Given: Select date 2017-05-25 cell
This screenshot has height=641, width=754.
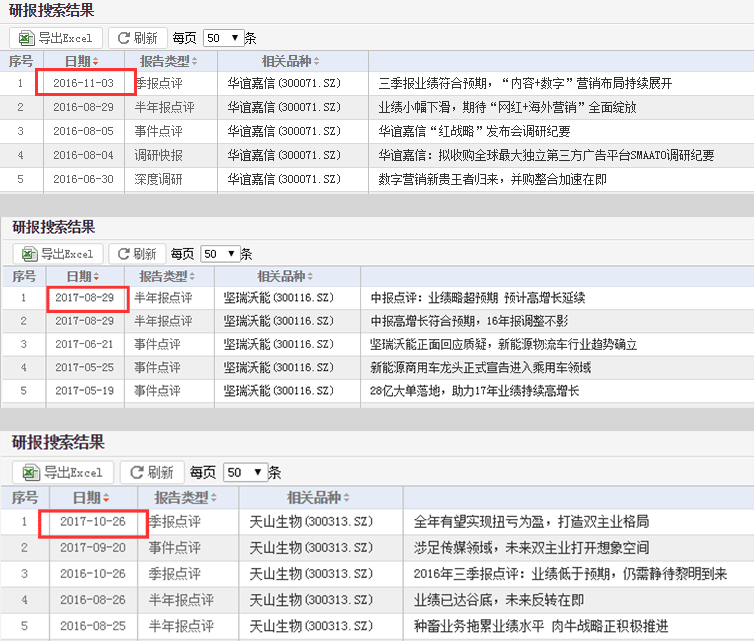Looking at the screenshot, I should (85, 367).
